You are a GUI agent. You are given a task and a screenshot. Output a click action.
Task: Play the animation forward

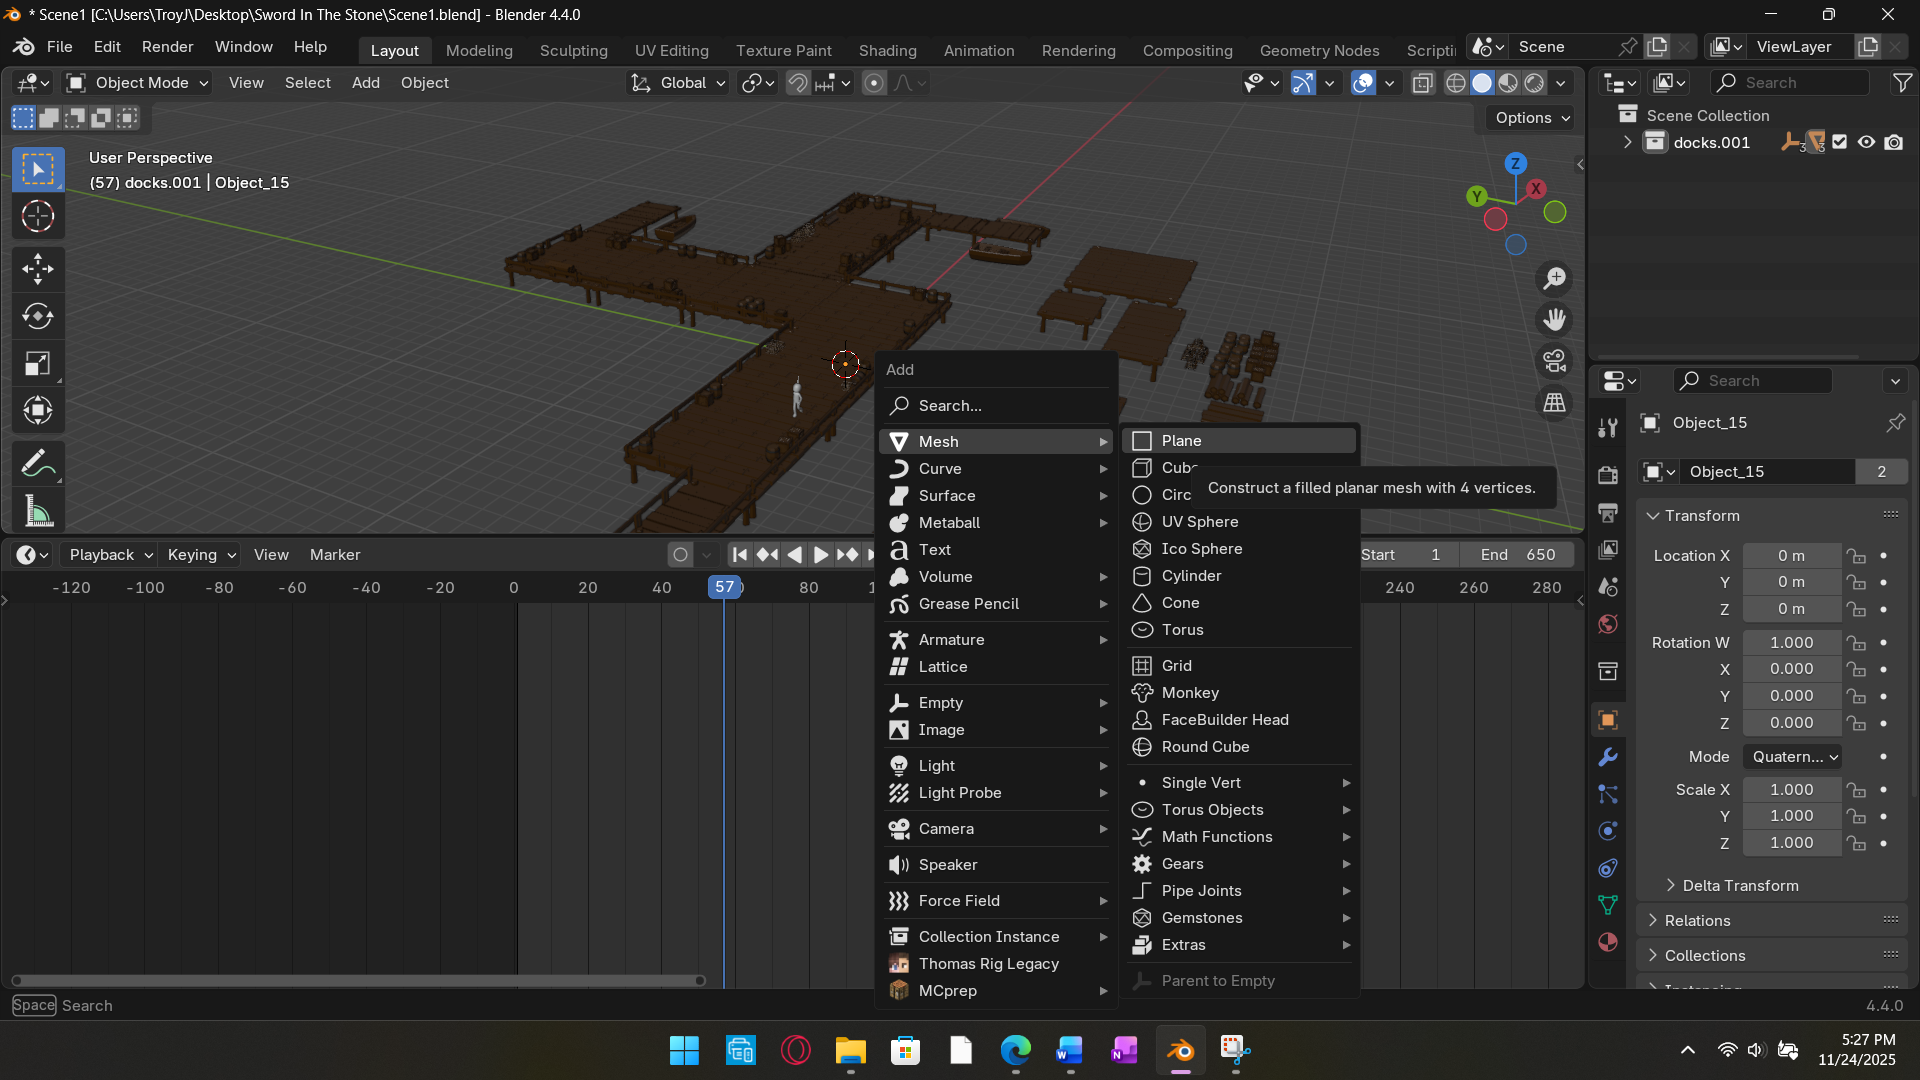(x=820, y=555)
